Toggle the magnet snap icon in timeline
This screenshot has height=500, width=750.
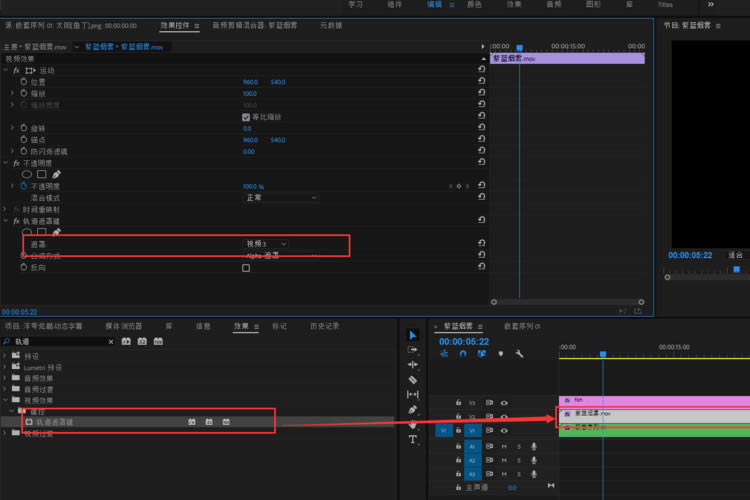tap(463, 354)
